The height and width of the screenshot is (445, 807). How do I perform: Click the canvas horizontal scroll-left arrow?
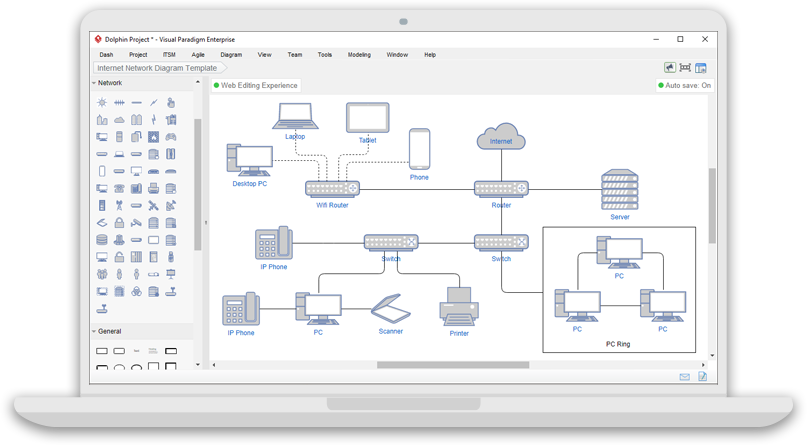[214, 365]
